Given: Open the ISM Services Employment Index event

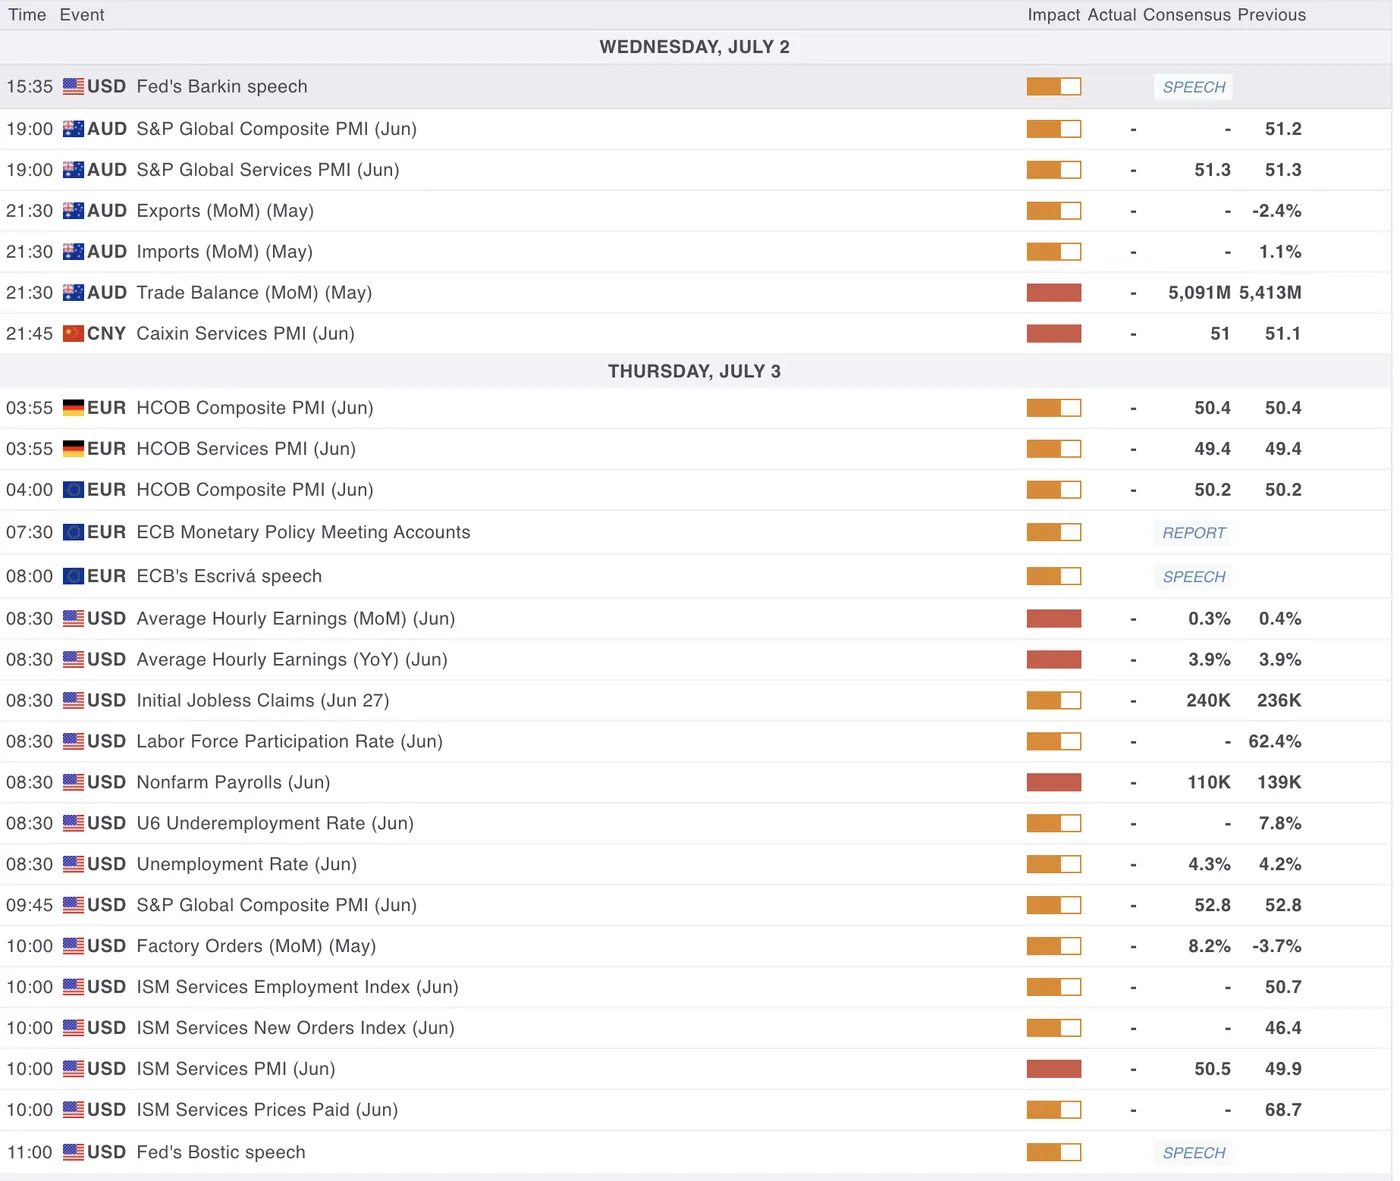Looking at the screenshot, I should pos(298,987).
